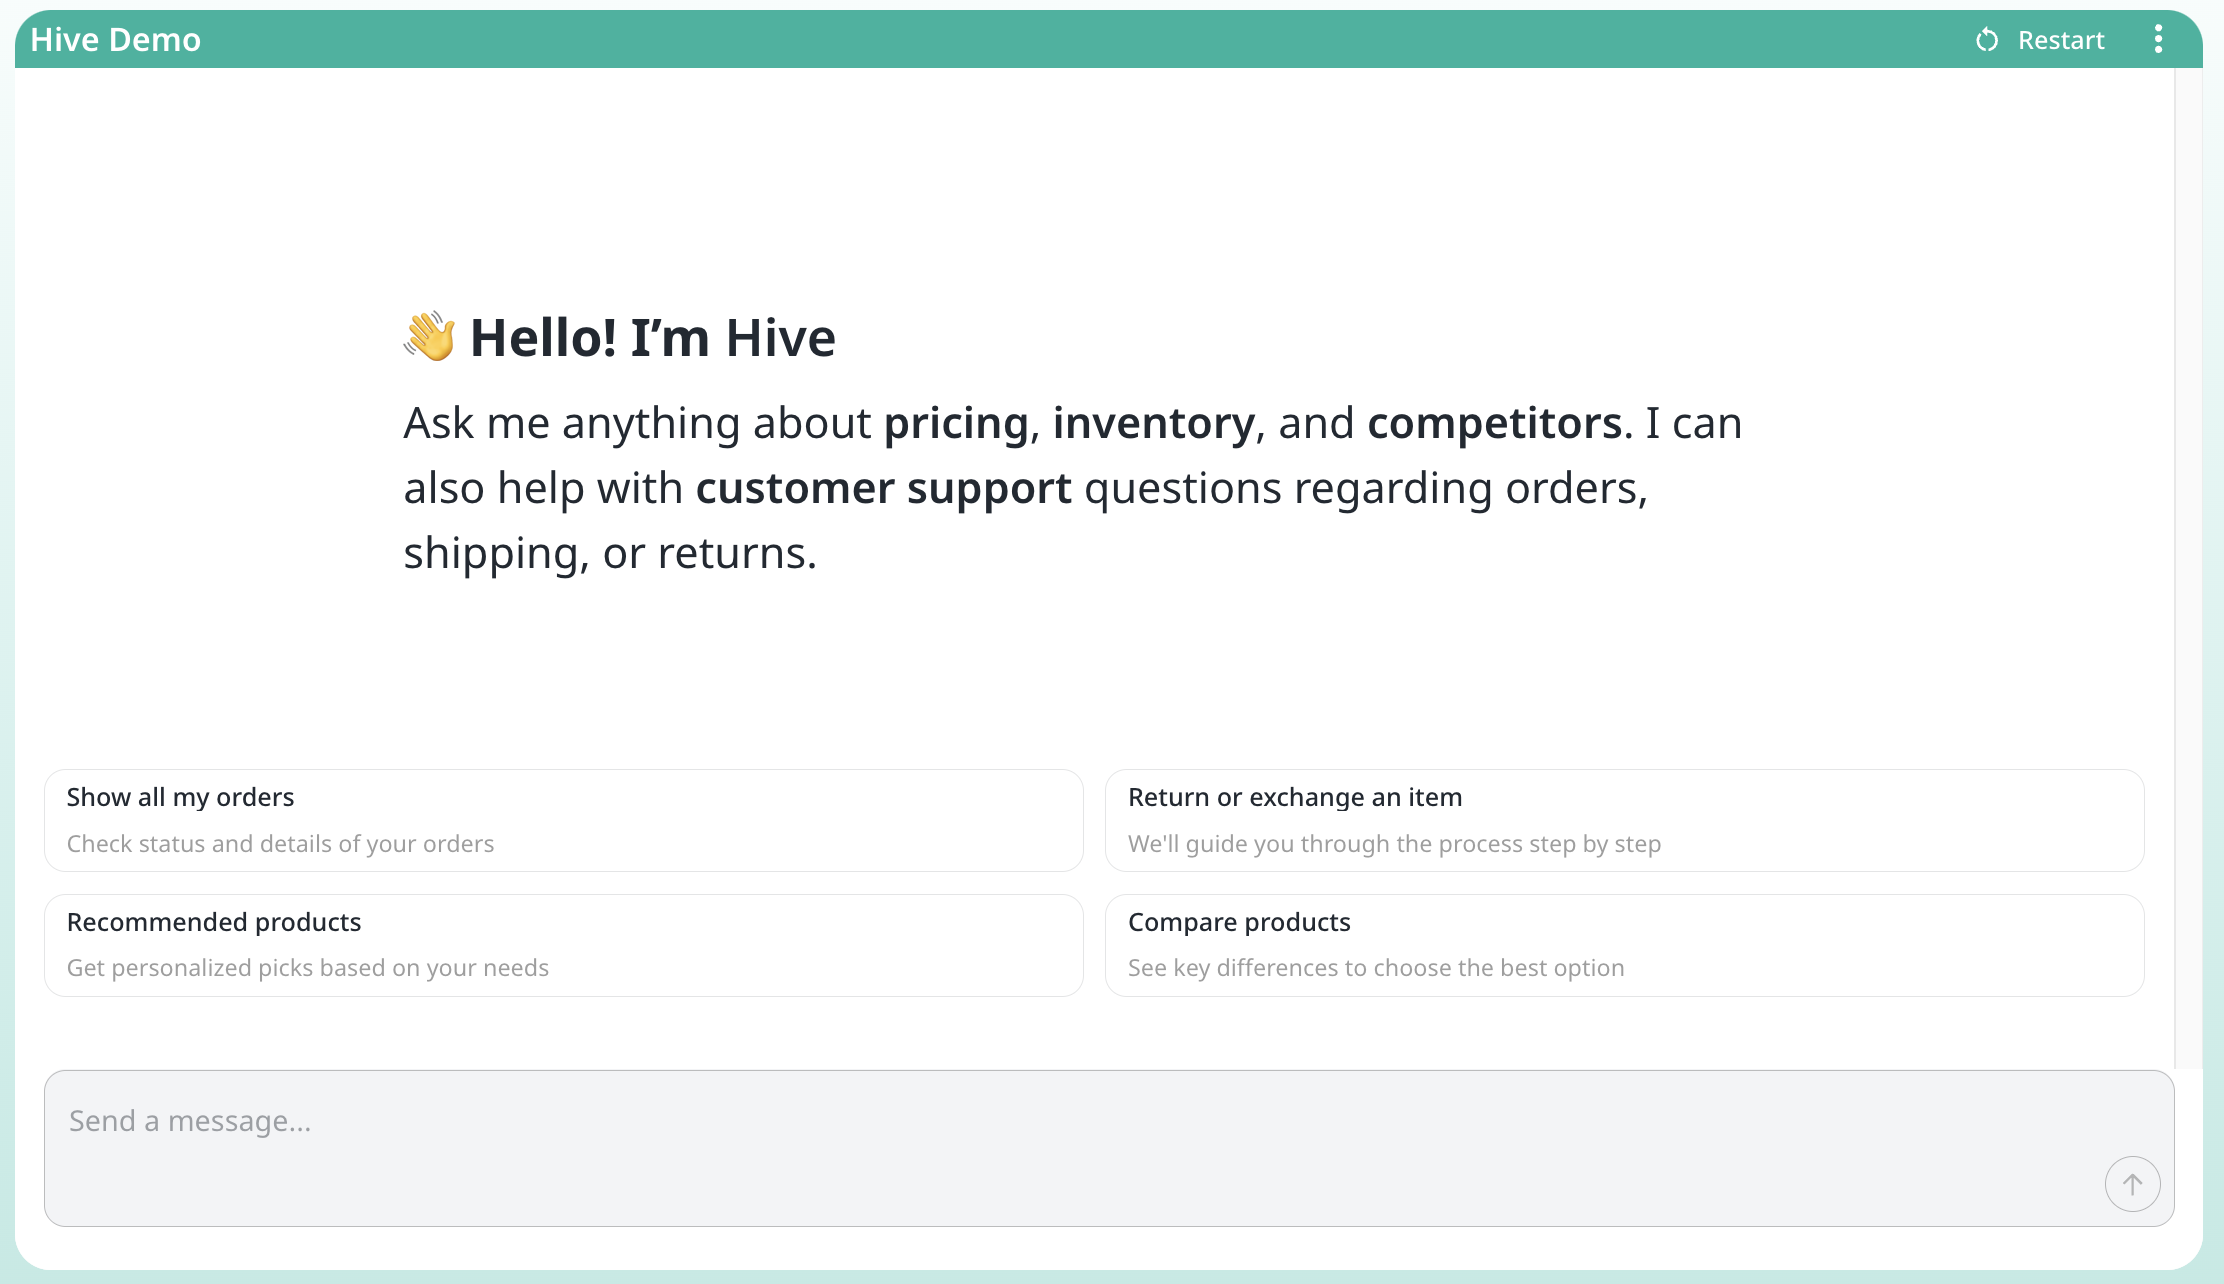Open the three-dot options menu
The height and width of the screenshot is (1284, 2224).
click(x=2158, y=40)
